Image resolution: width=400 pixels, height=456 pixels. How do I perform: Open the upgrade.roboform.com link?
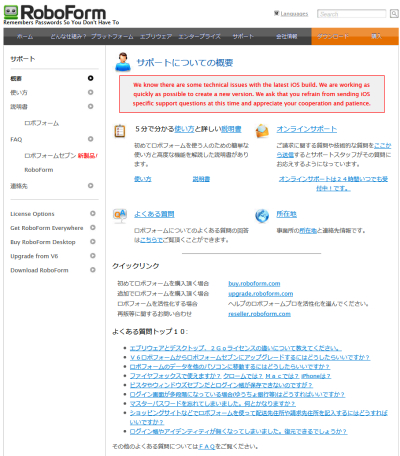[260, 294]
